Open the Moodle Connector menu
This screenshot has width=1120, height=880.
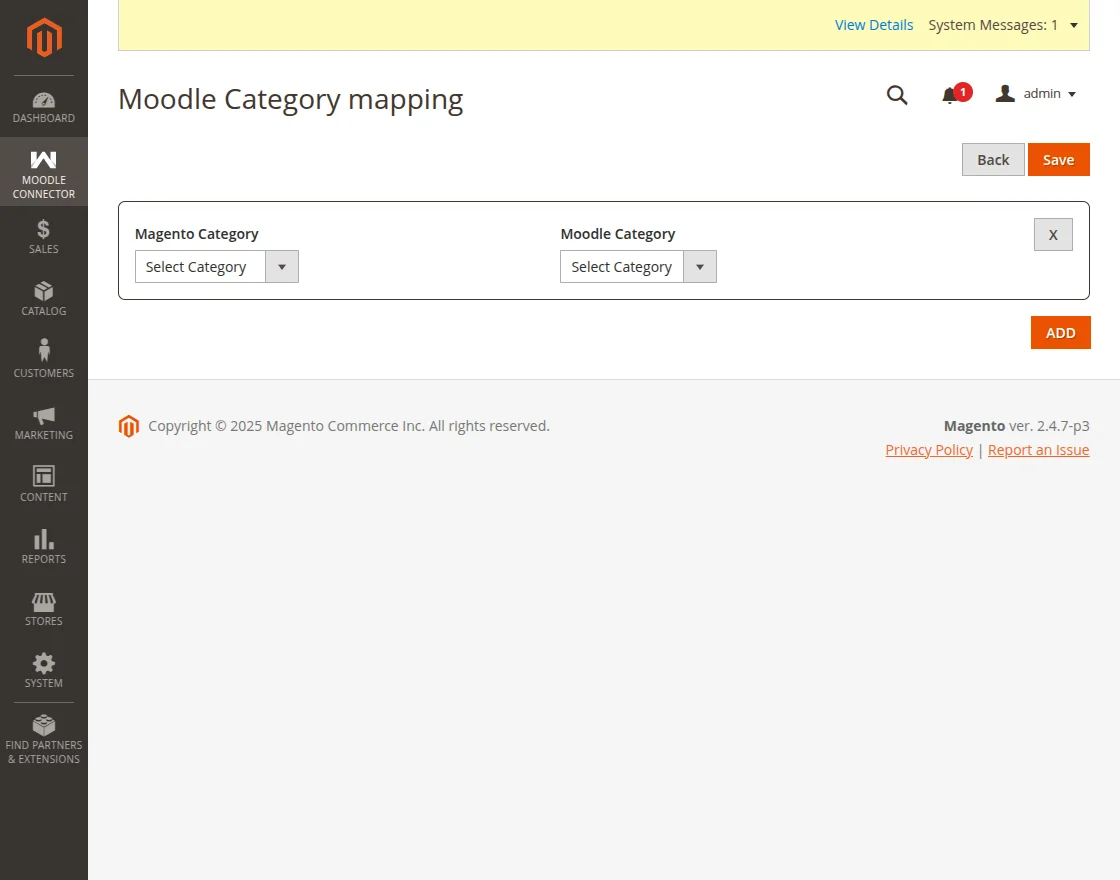pos(44,172)
